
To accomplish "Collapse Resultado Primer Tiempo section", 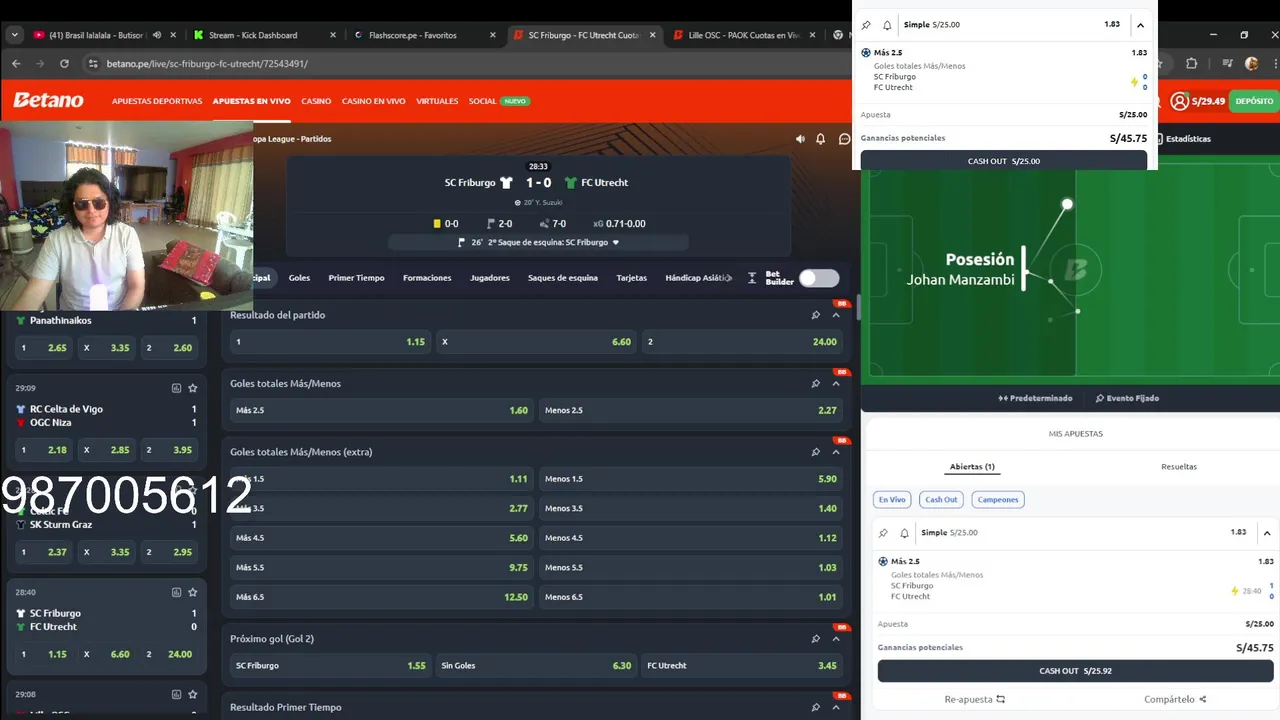I will [836, 707].
